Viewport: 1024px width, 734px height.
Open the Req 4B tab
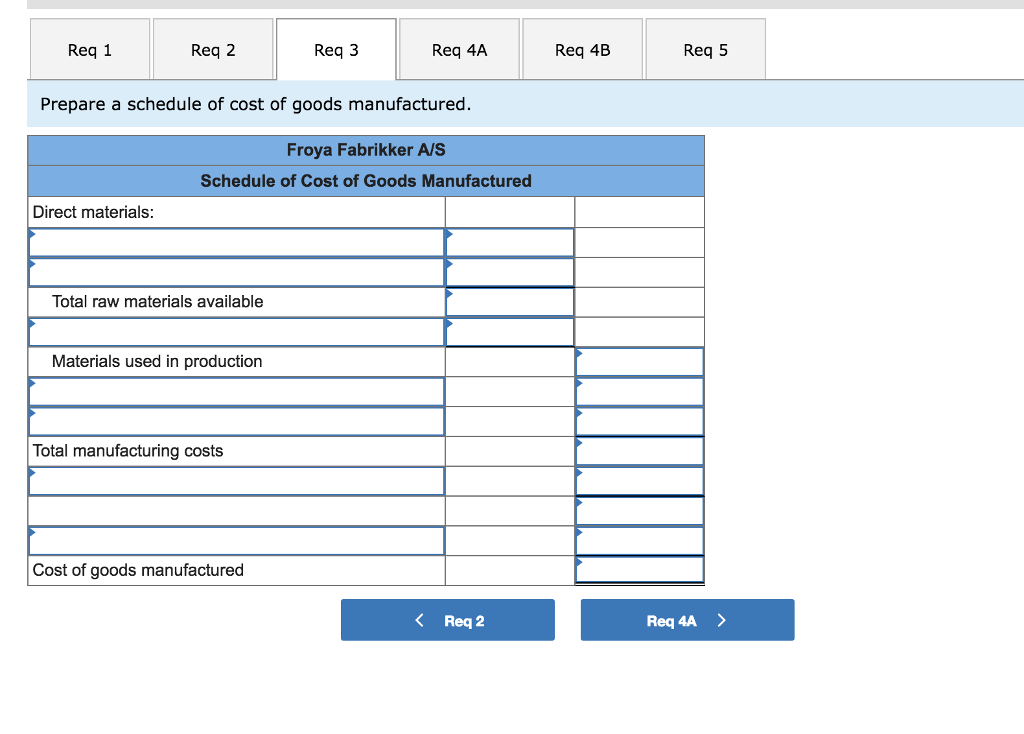point(583,50)
